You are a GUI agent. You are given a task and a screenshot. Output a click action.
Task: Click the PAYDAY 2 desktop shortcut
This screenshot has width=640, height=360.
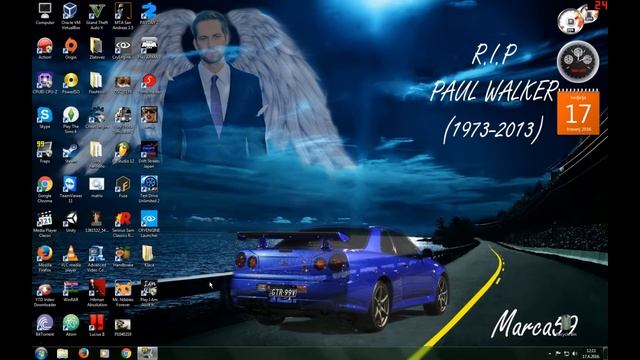[x=149, y=13]
